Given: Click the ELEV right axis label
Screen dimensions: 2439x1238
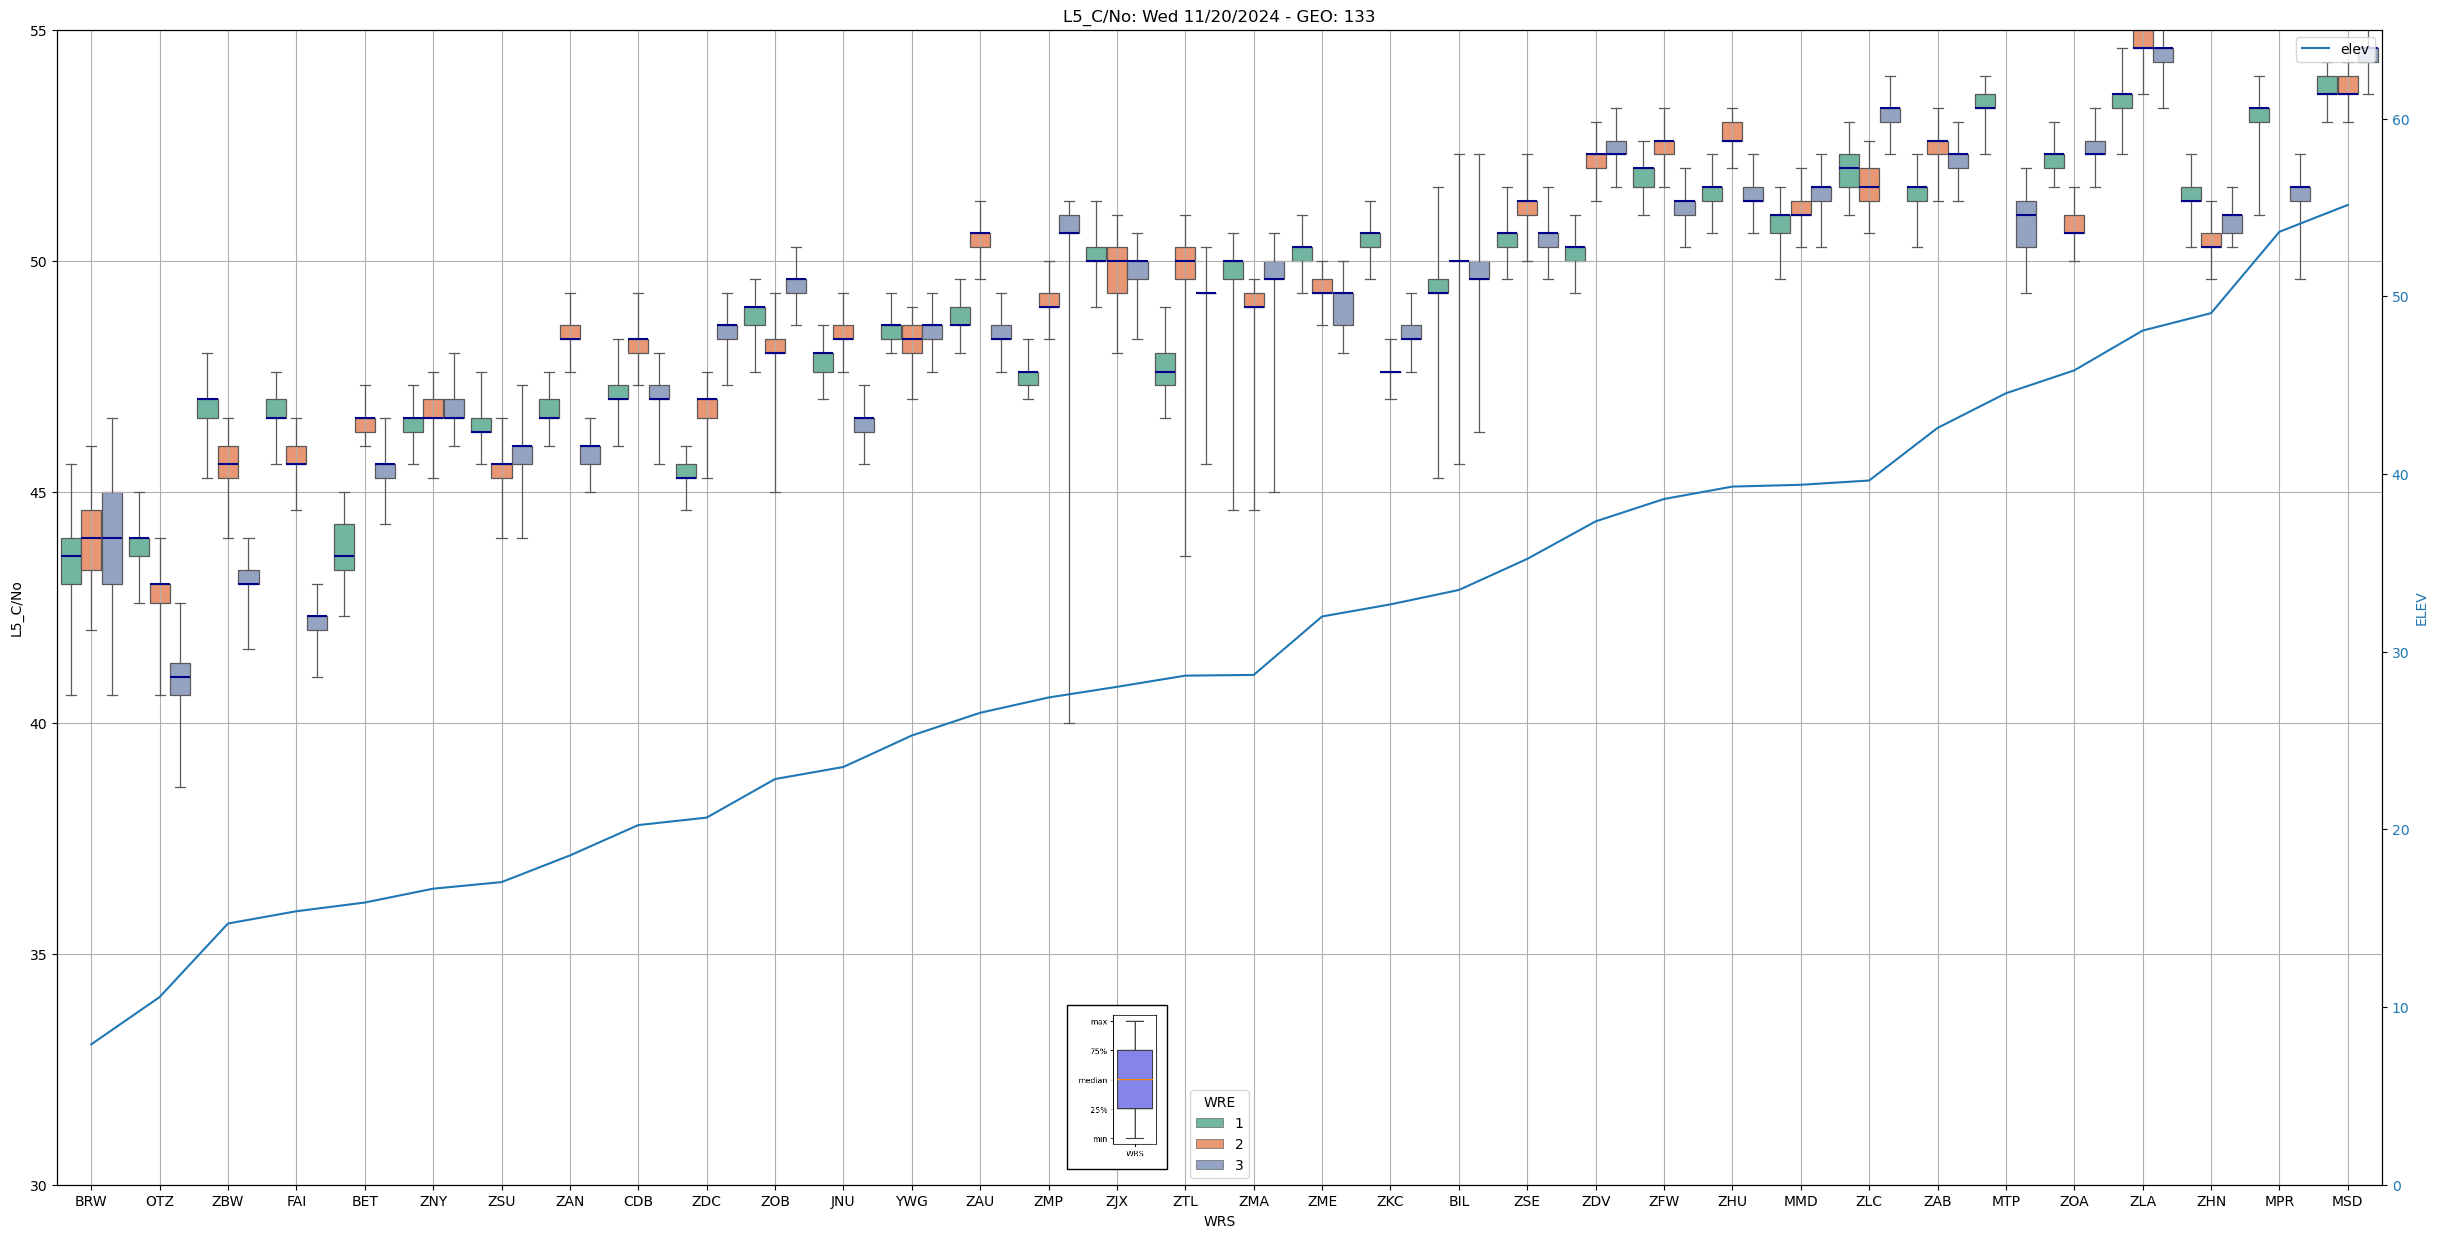Looking at the screenshot, I should [x=2421, y=609].
